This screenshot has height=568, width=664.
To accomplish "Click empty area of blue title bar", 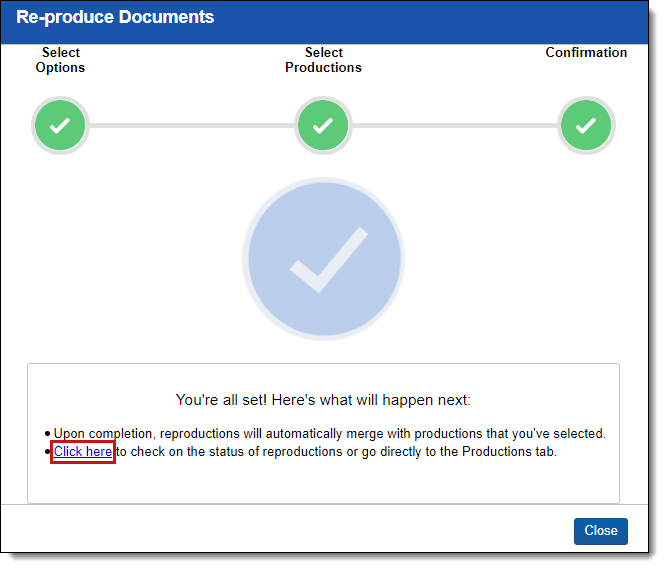I will point(450,20).
